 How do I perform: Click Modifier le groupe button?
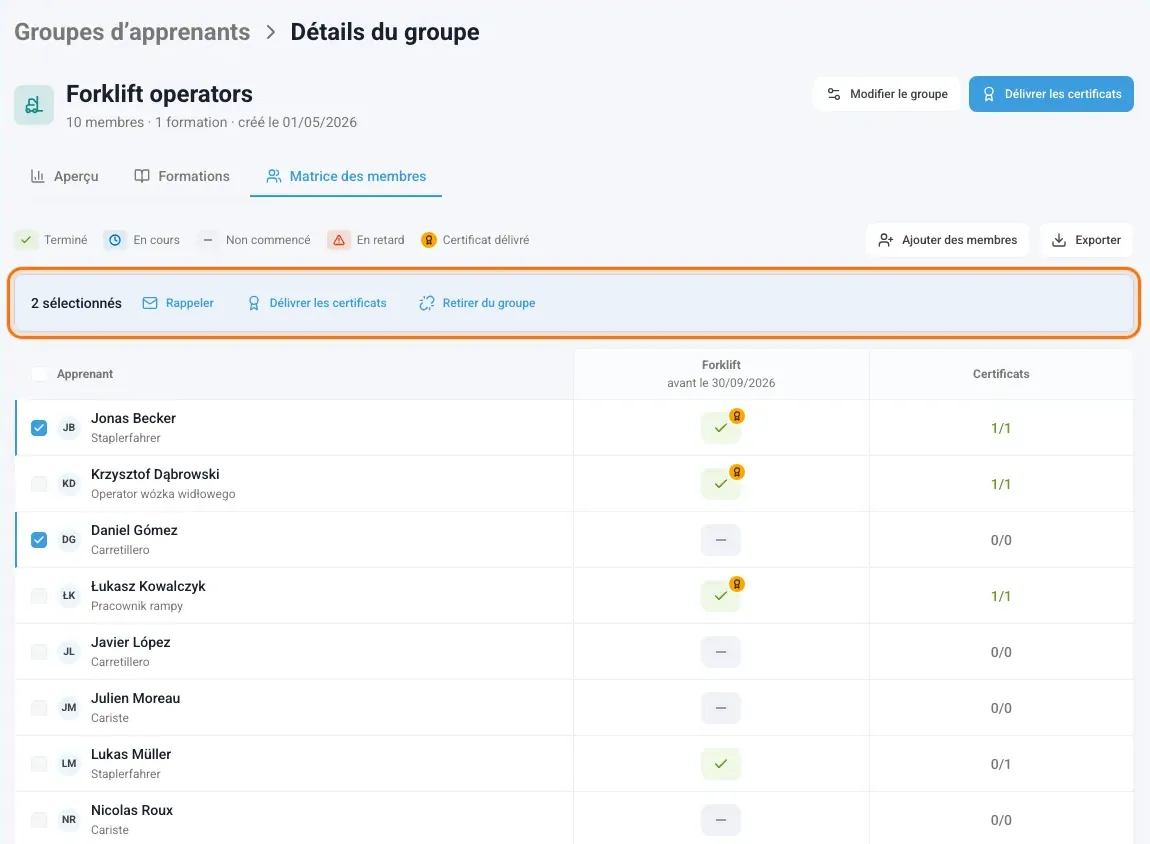[x=887, y=94]
